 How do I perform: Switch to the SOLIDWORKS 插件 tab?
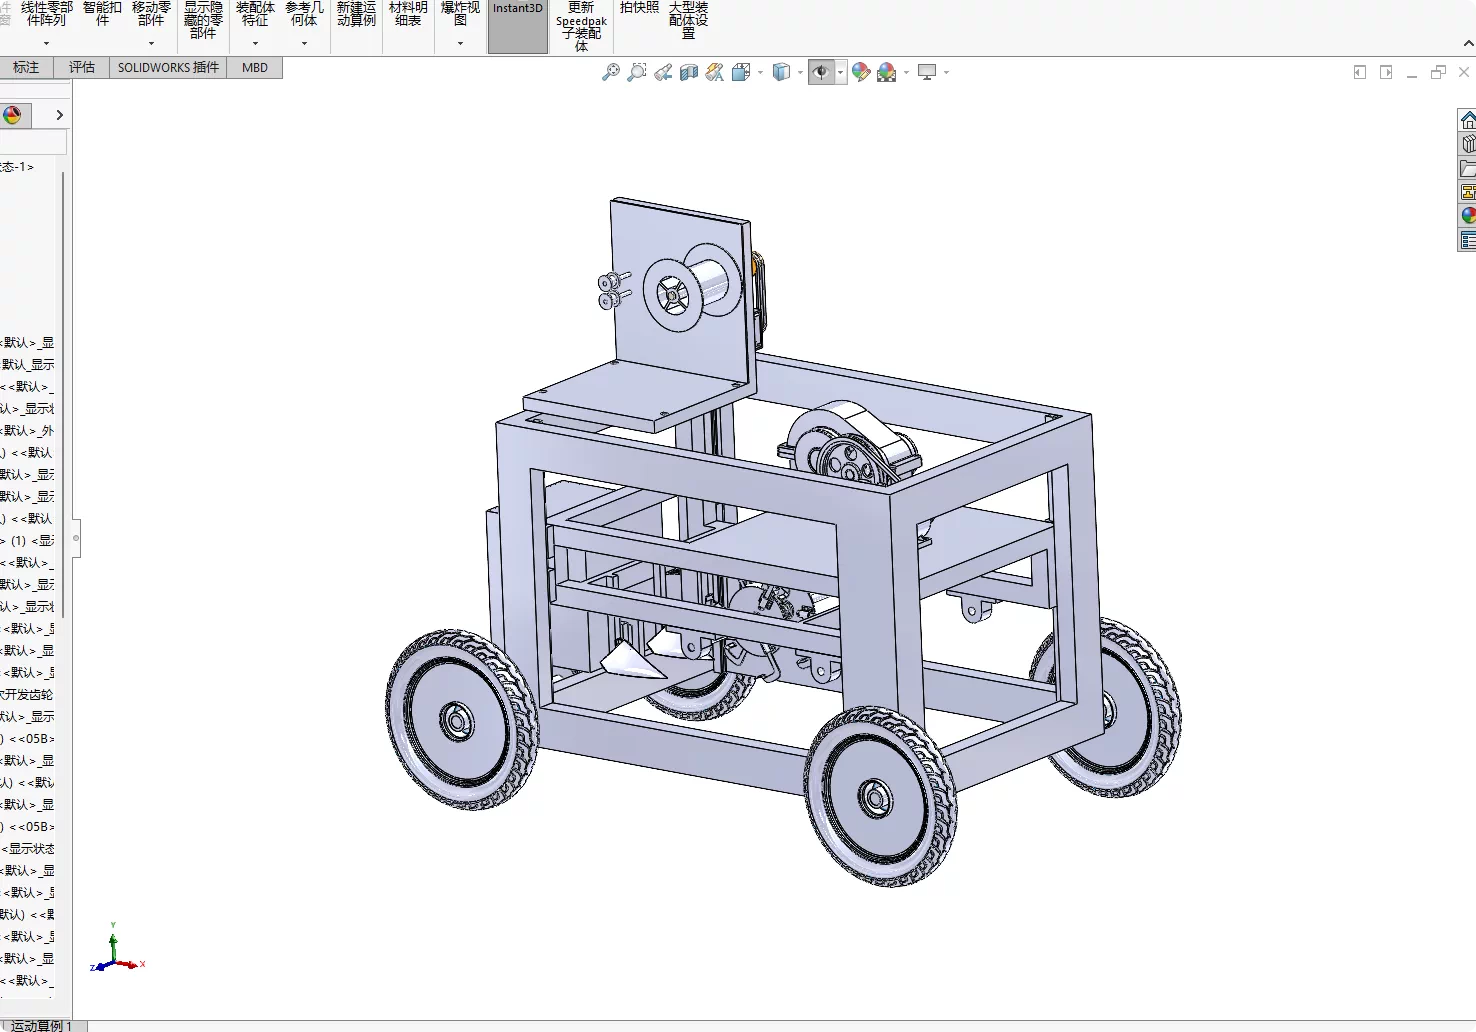[168, 67]
